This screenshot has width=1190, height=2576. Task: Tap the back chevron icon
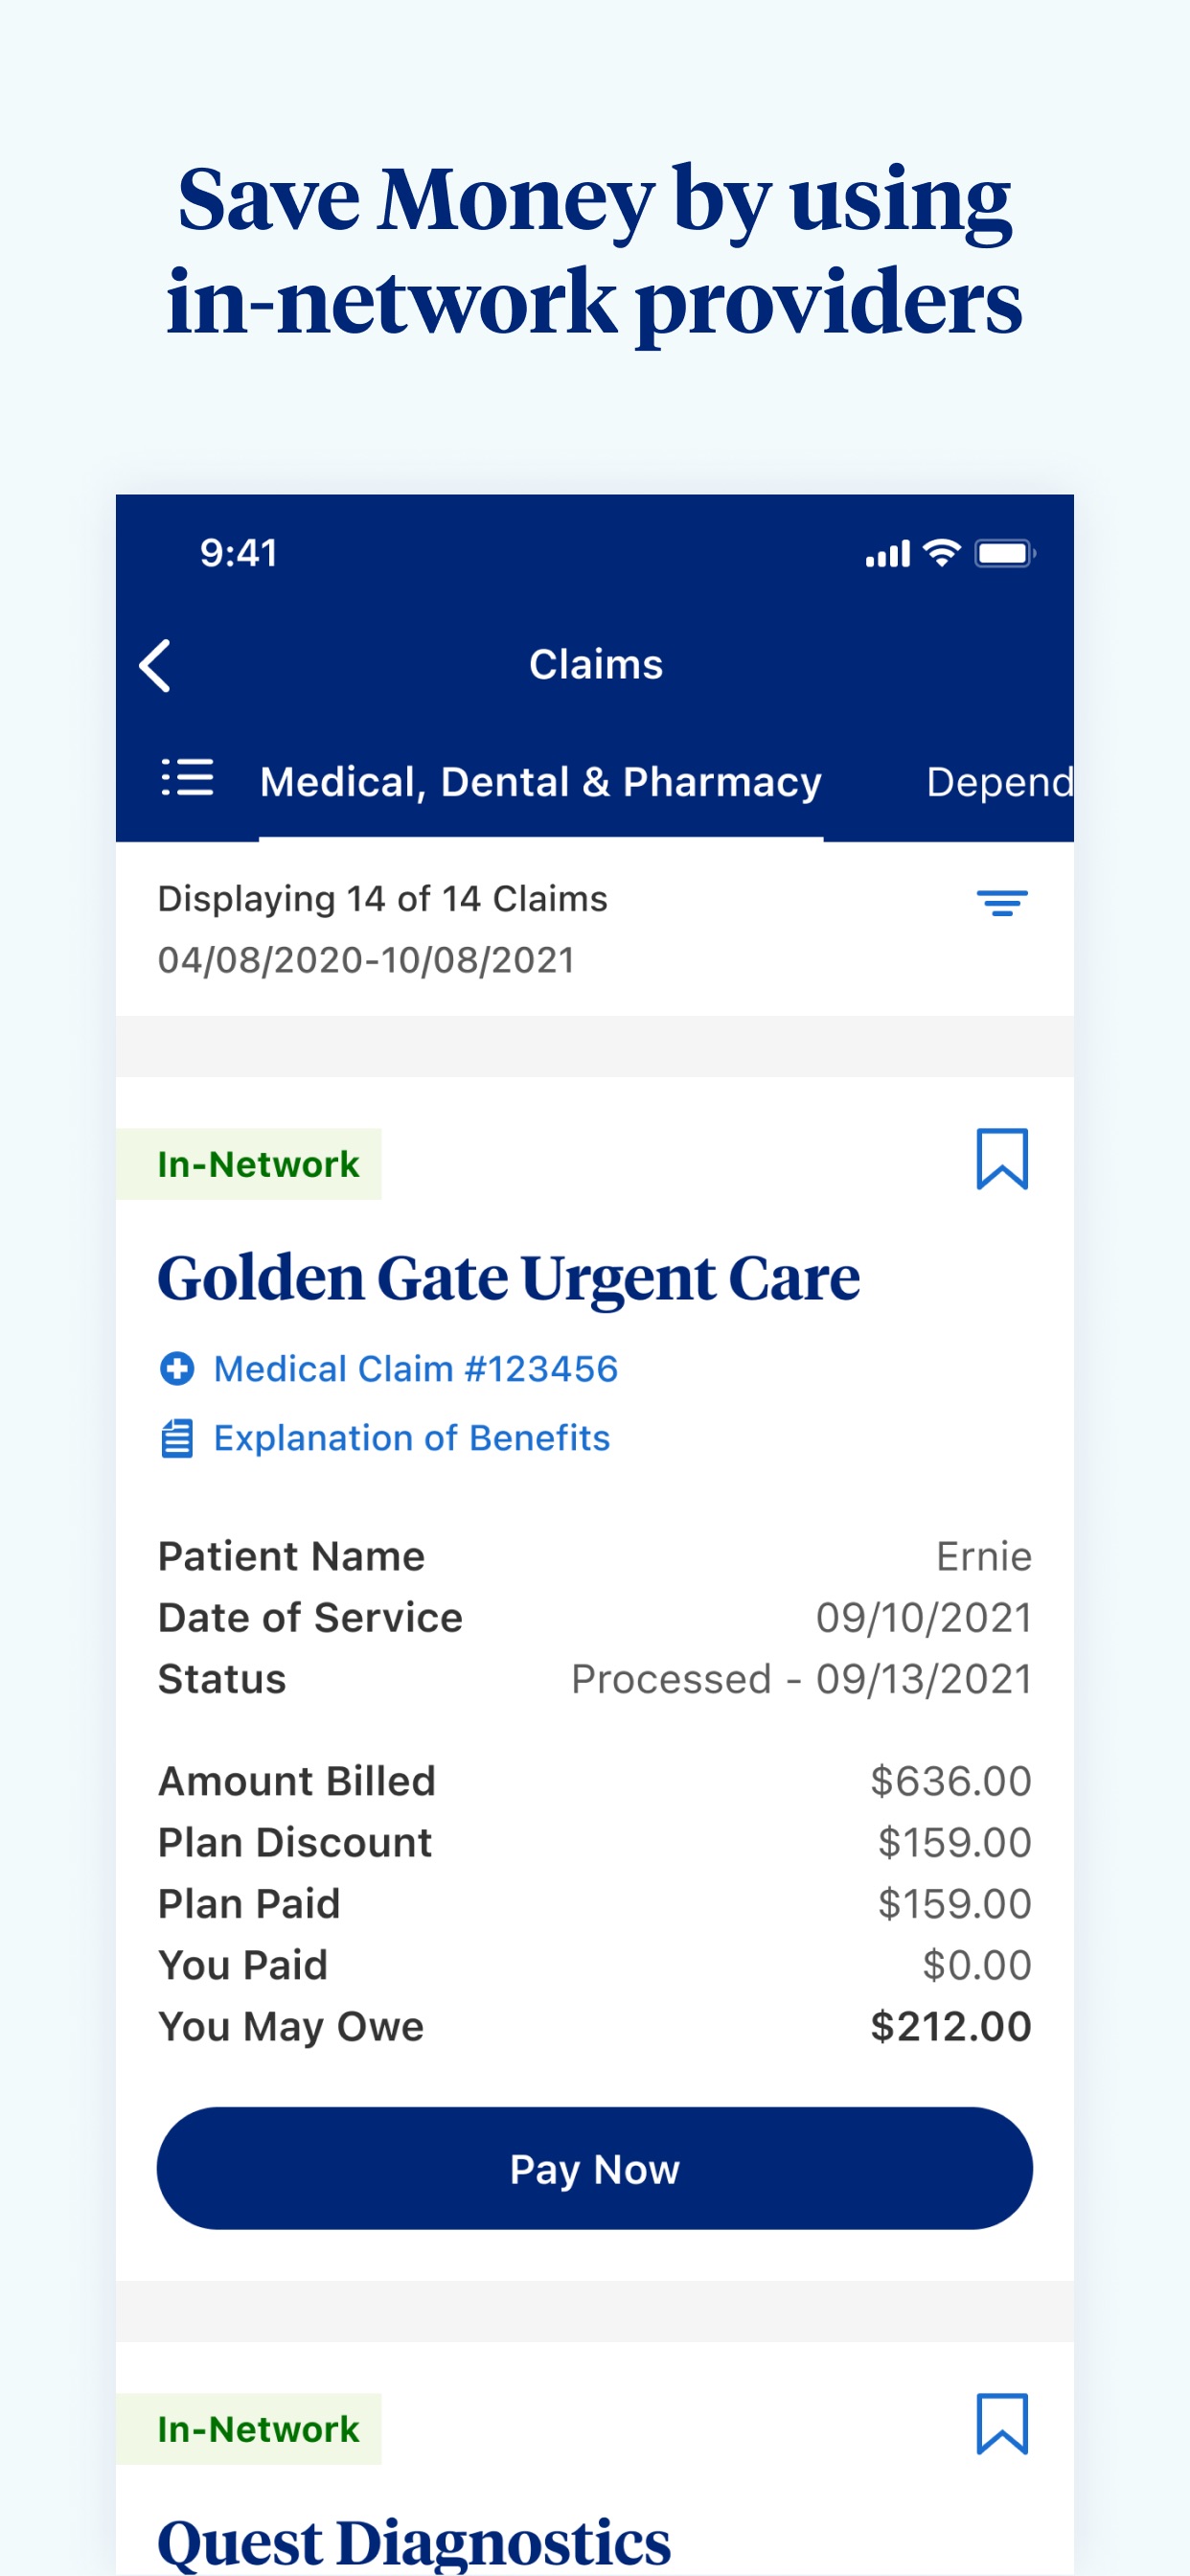pos(155,666)
